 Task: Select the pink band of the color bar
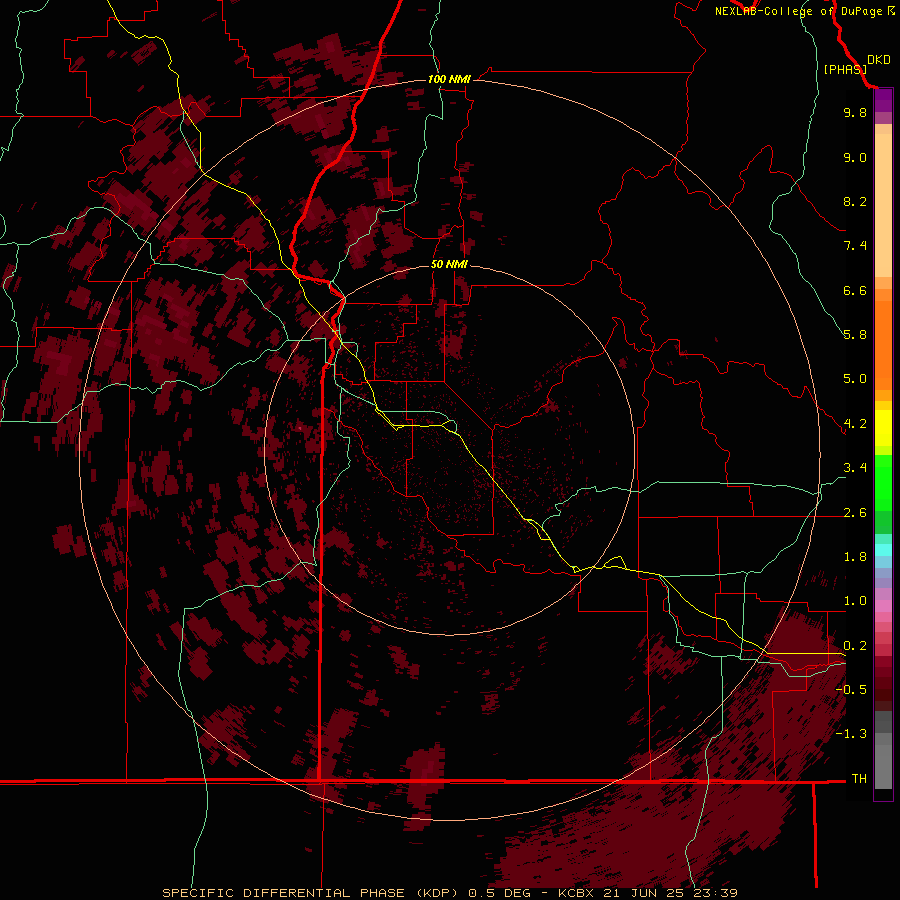click(883, 606)
